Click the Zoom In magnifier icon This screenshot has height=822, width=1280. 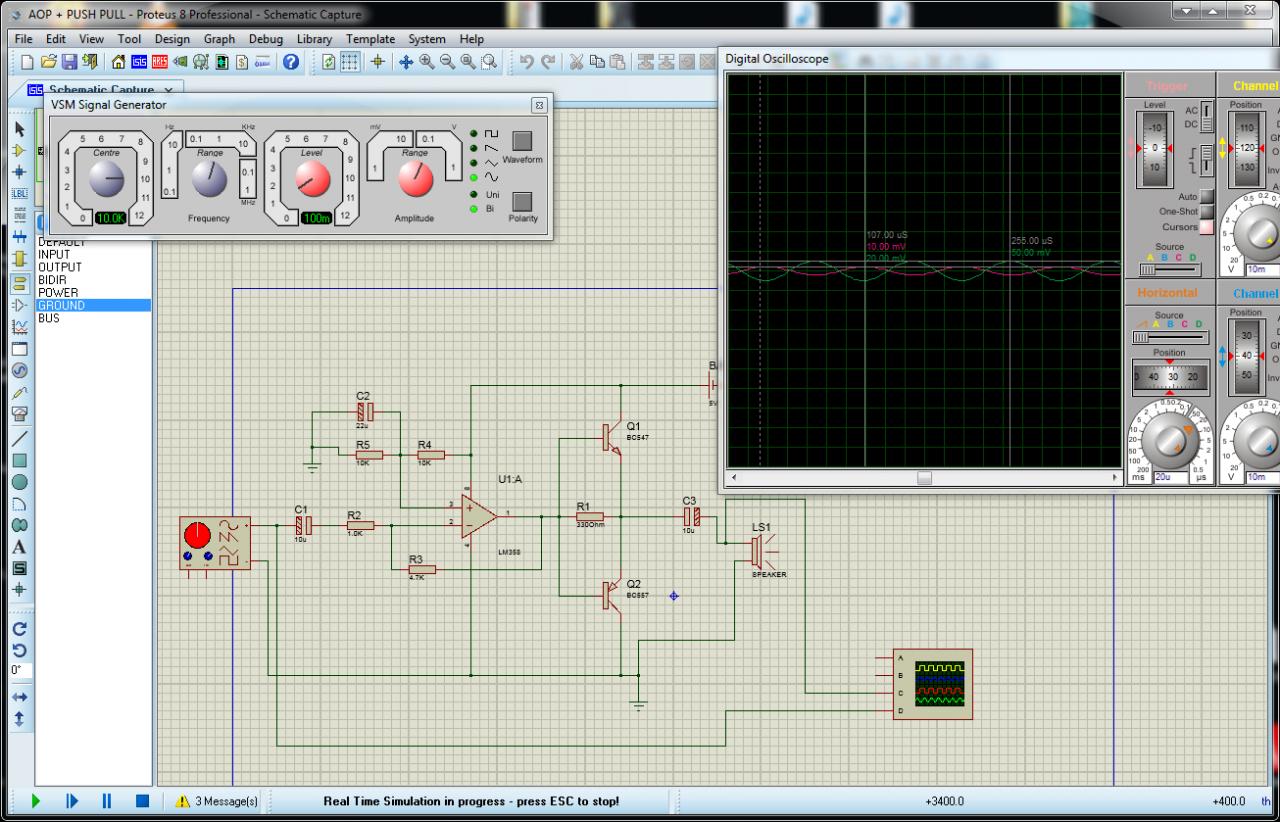427,62
